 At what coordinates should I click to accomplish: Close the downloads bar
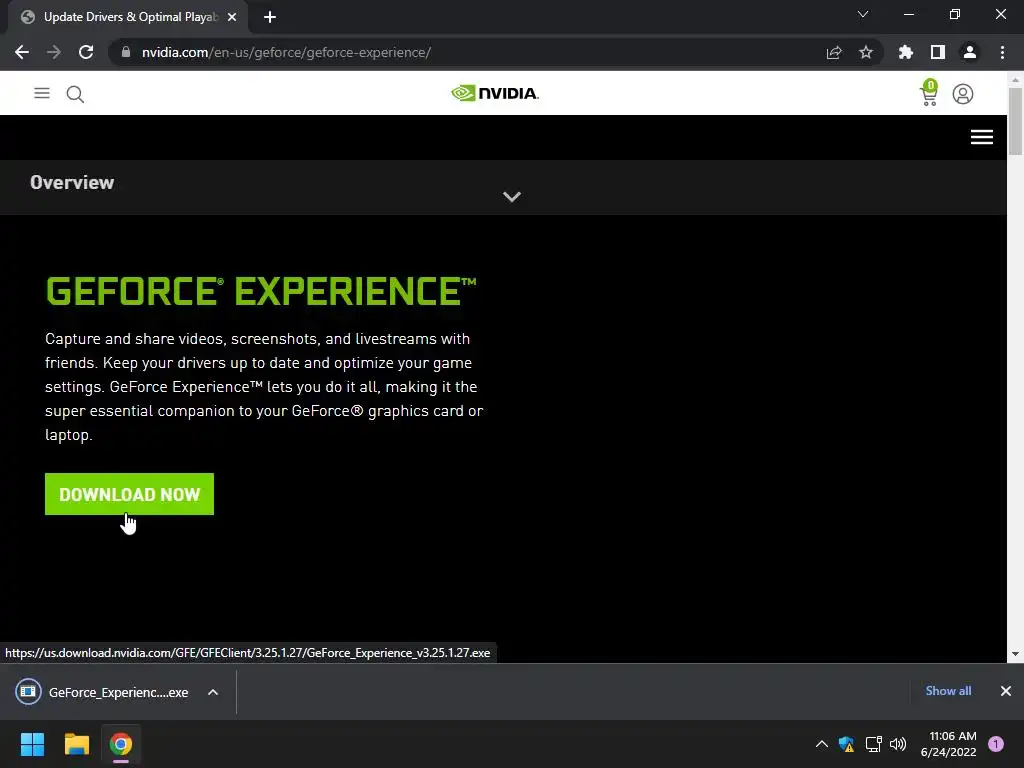[1006, 691]
